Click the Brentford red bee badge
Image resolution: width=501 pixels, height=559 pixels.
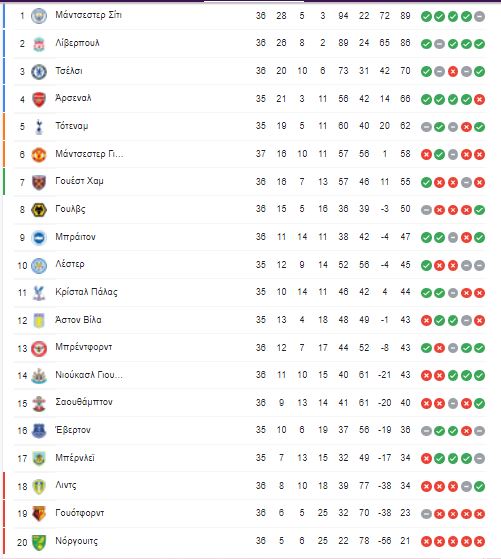click(39, 348)
